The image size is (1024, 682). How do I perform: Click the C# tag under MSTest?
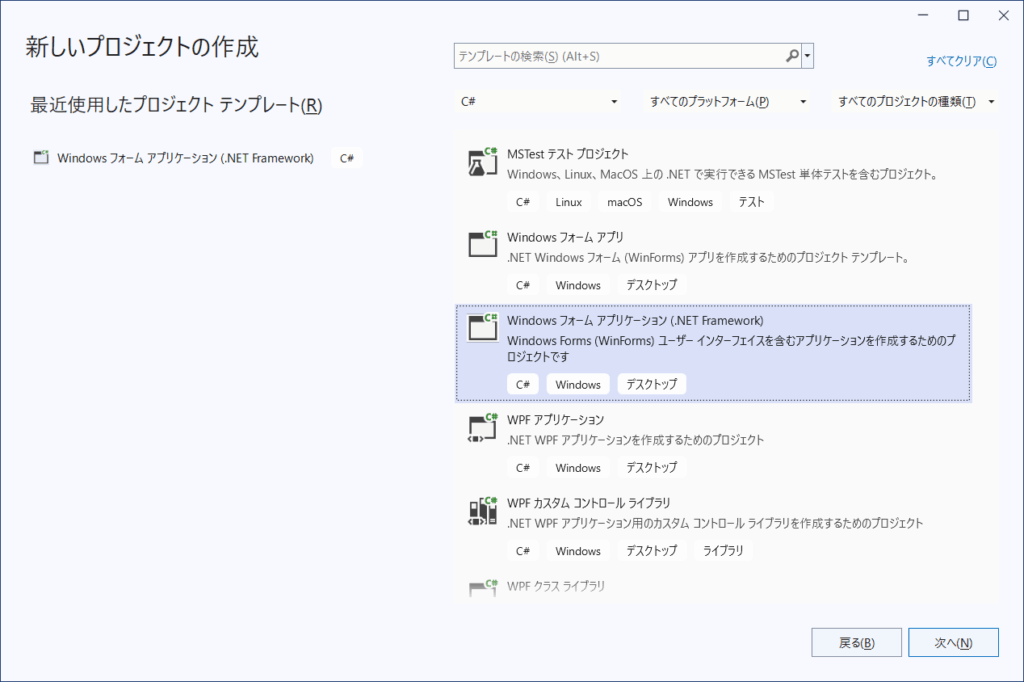point(522,202)
